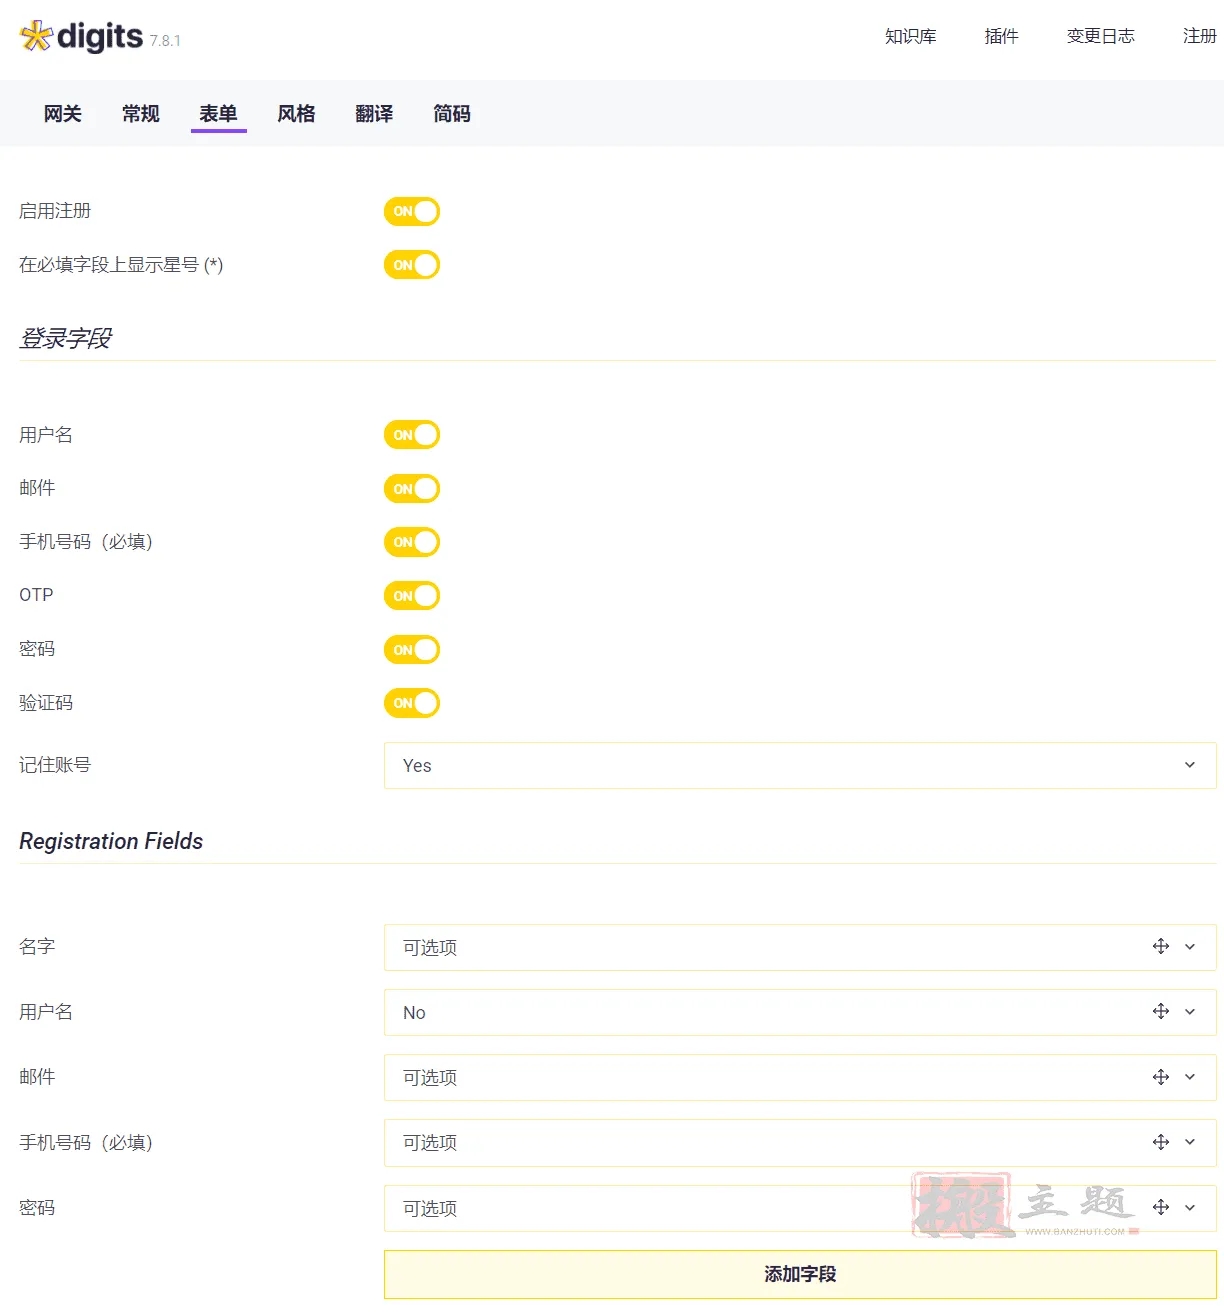Click move handle for 密码 registration field
Screen dimensions: 1224x1314
pos(1161,1207)
